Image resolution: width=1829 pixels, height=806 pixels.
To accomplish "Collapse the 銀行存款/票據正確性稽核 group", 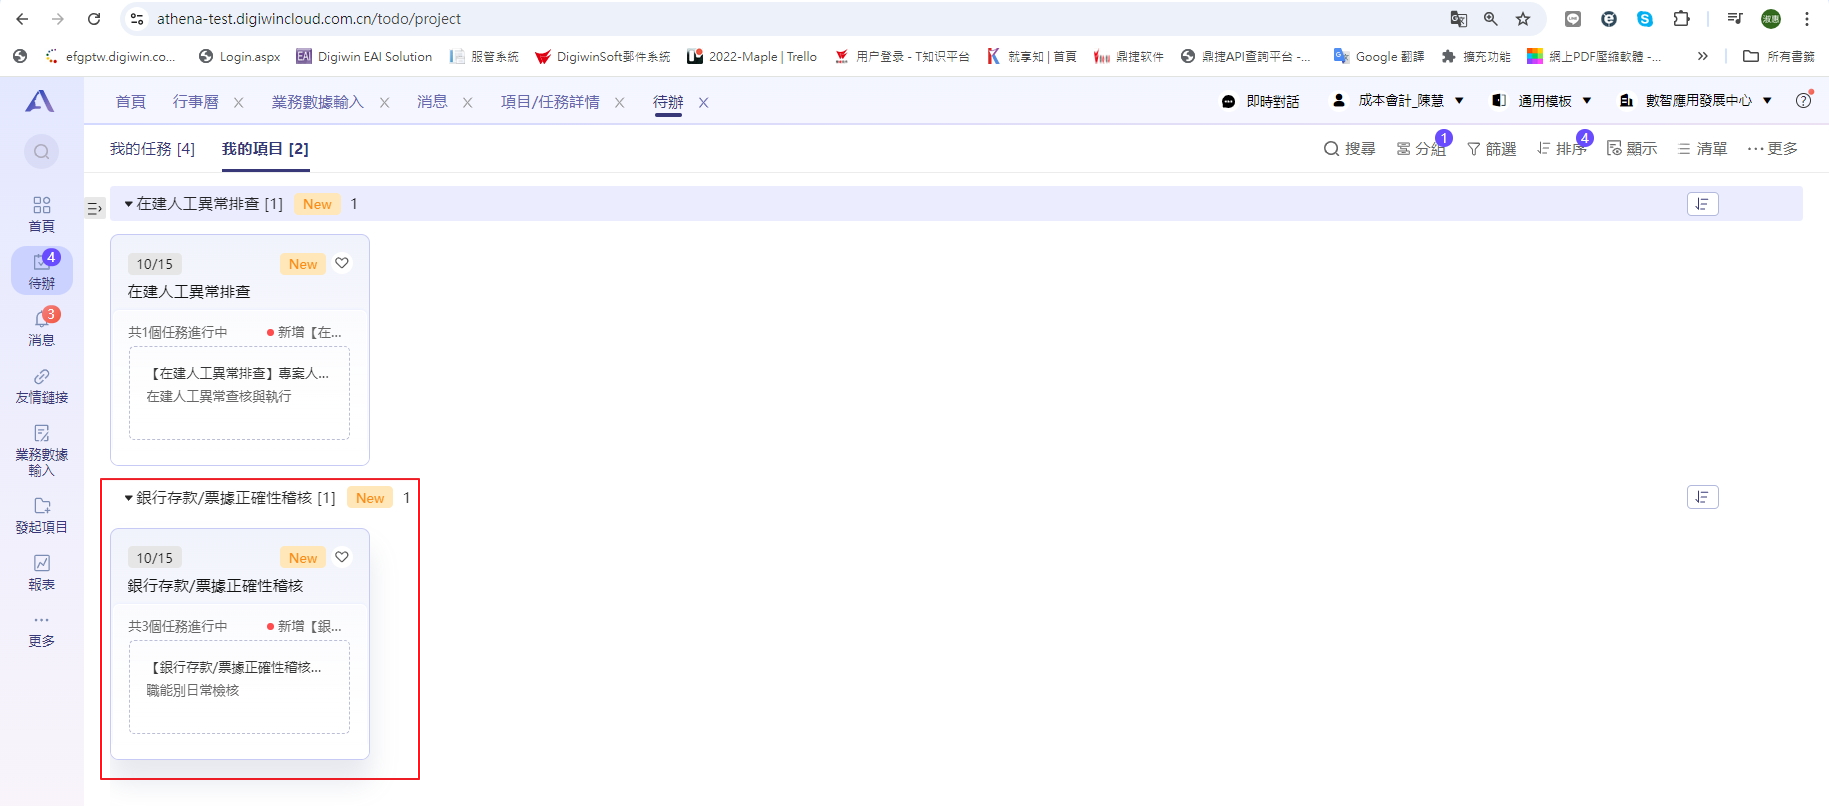I will [x=129, y=498].
